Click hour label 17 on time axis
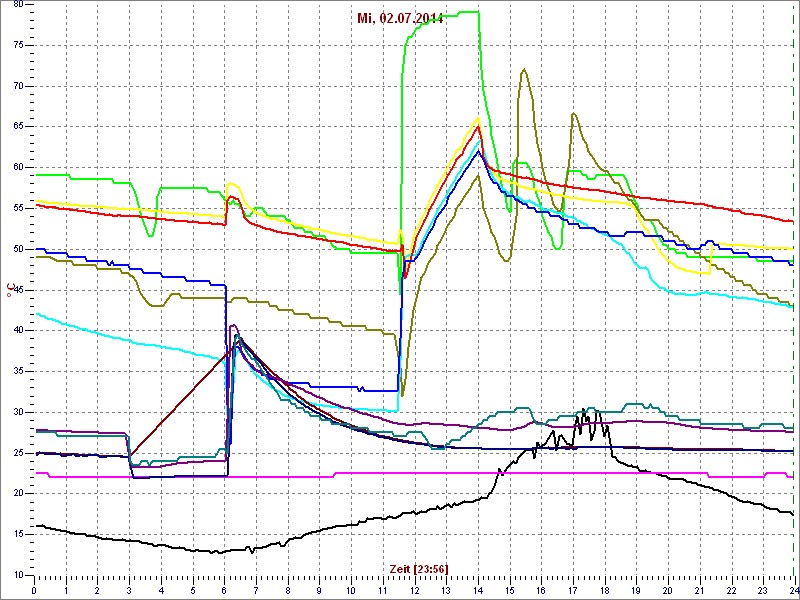This screenshot has width=800, height=600. click(x=571, y=590)
